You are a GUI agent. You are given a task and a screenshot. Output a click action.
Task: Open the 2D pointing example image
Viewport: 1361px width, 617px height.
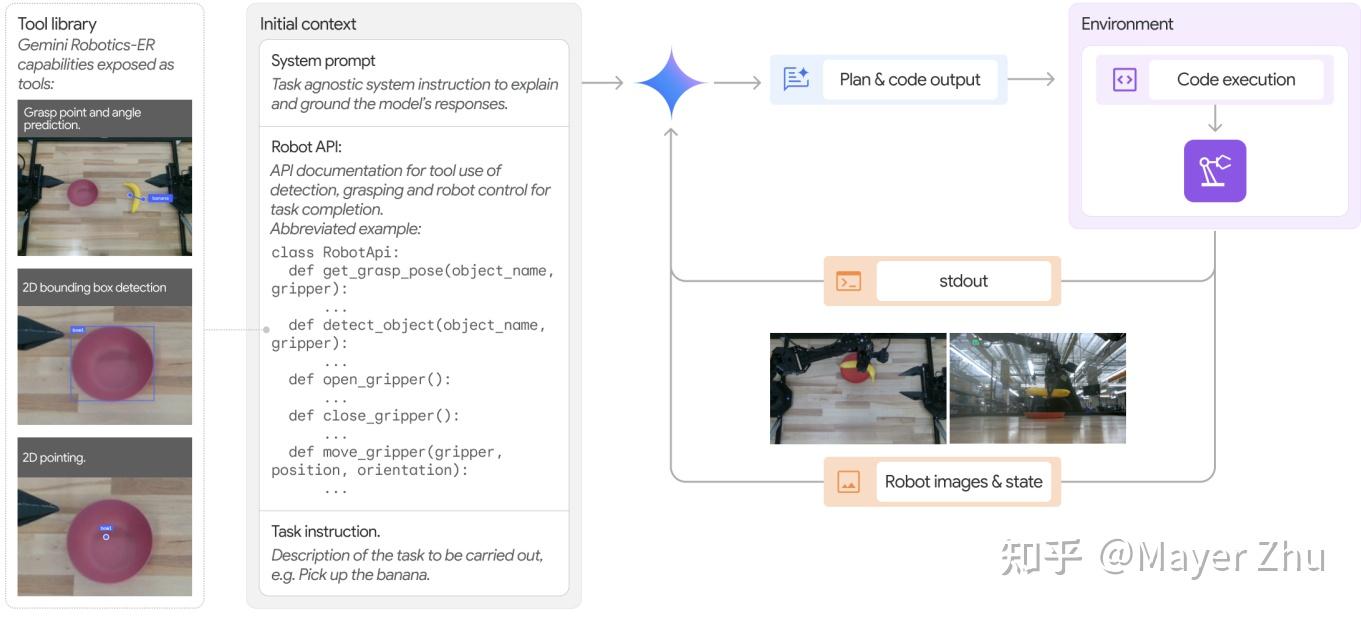[x=105, y=516]
